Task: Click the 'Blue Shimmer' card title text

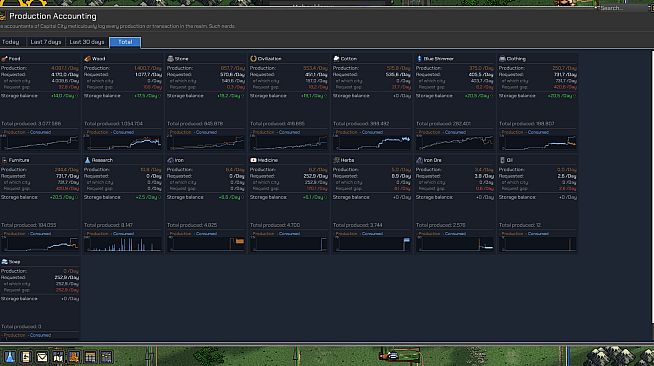Action: coord(438,59)
